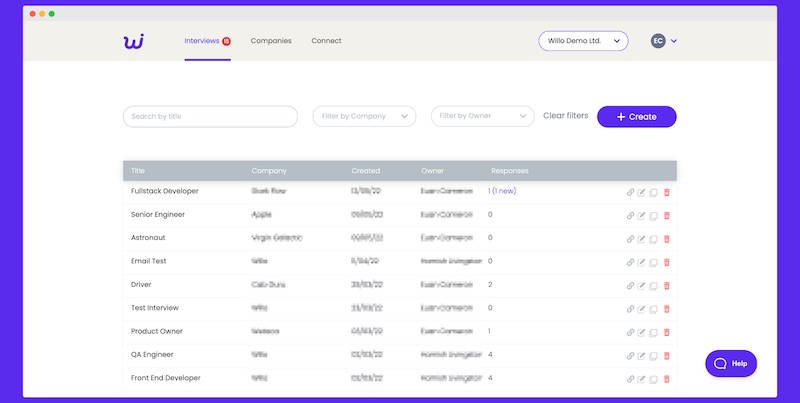
Task: Edit the Senior Engineer interview
Action: (x=641, y=216)
